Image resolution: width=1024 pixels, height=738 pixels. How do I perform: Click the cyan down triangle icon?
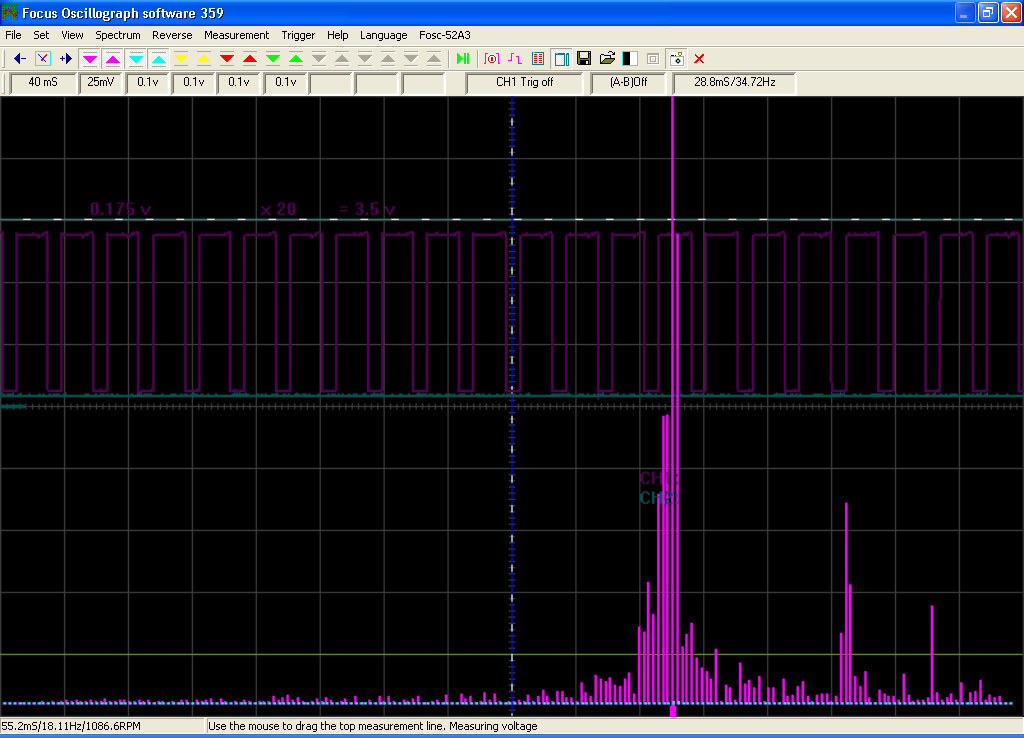pyautogui.click(x=136, y=59)
